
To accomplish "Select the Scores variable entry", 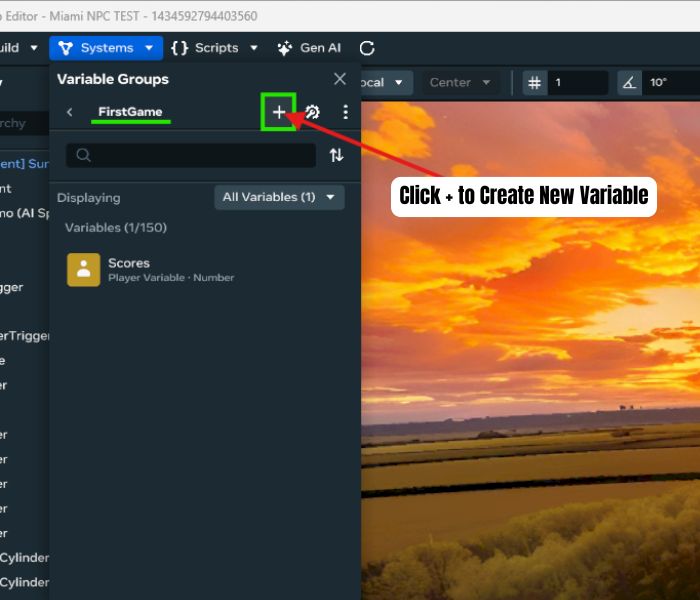I will 170,269.
